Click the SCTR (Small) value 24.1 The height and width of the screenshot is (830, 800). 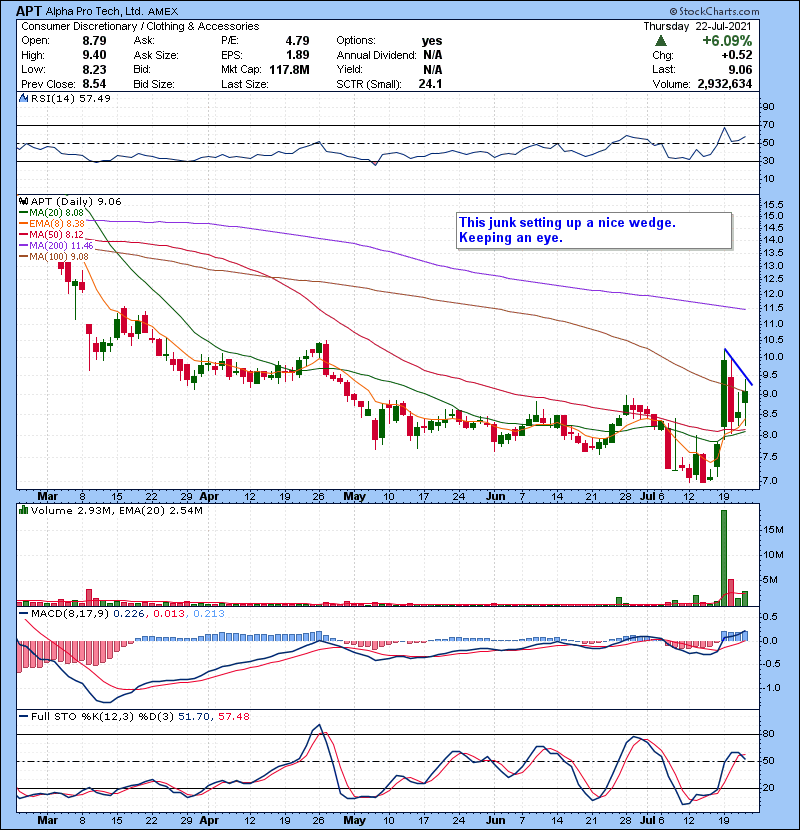[430, 84]
